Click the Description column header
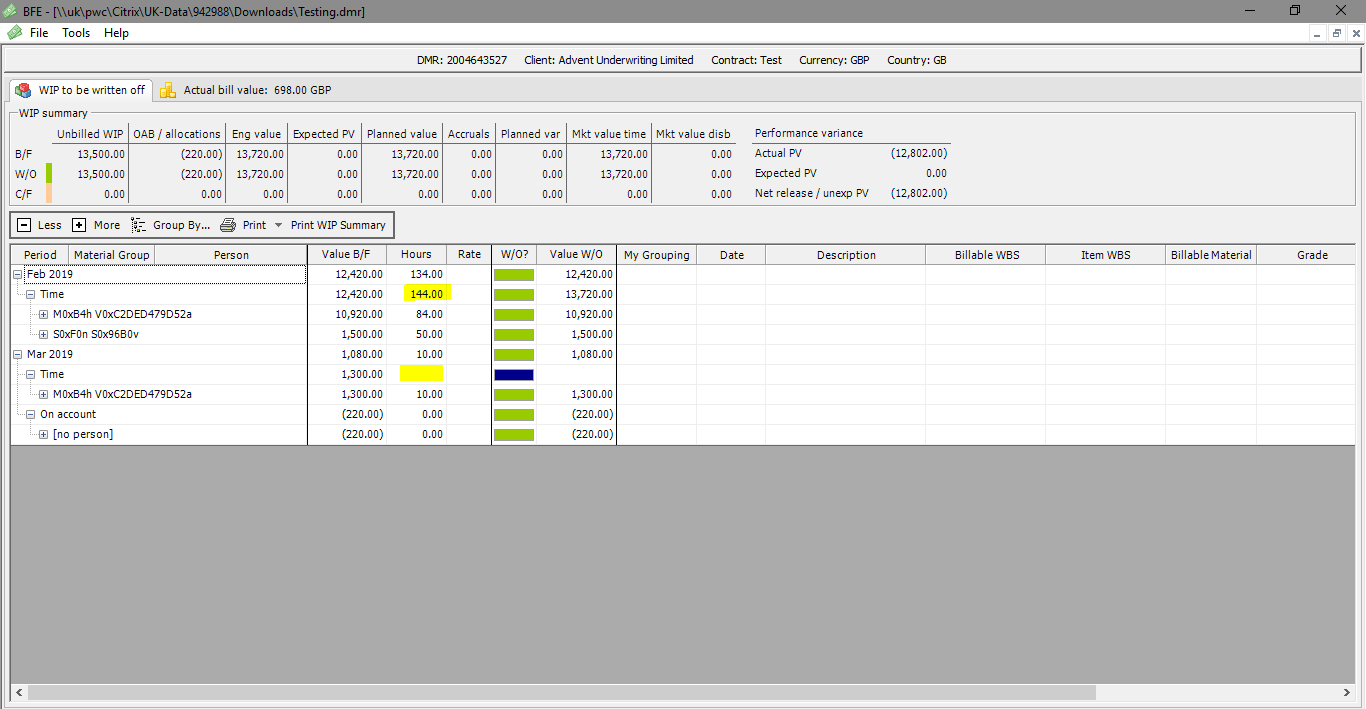 pyautogui.click(x=846, y=255)
